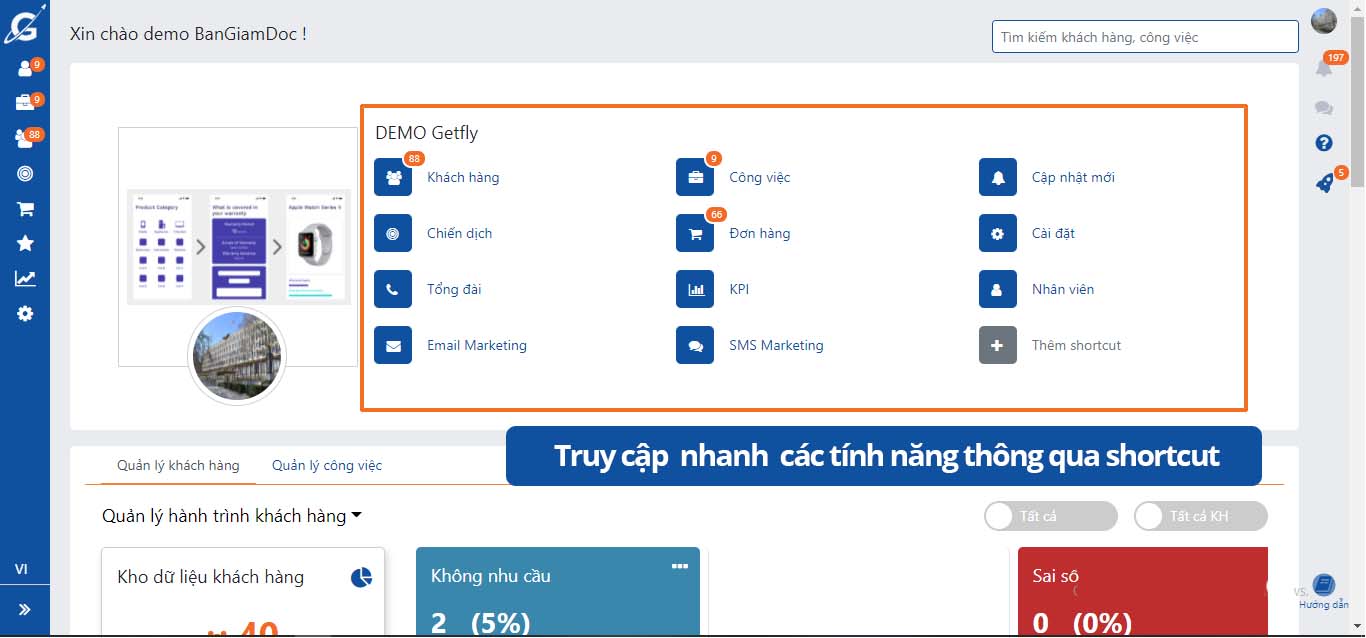Open three-dots menu on Không nhu cầu card
This screenshot has height=638, width=1366.
pyautogui.click(x=680, y=566)
